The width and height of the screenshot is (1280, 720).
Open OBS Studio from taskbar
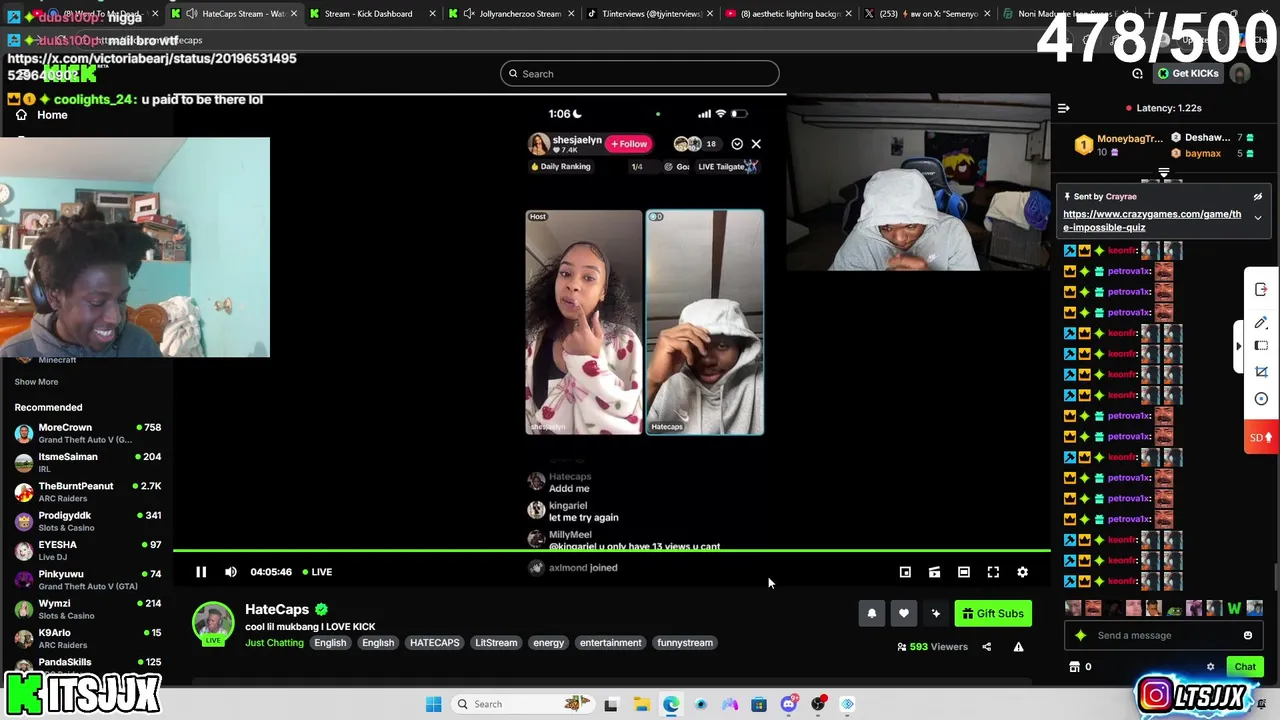818,704
